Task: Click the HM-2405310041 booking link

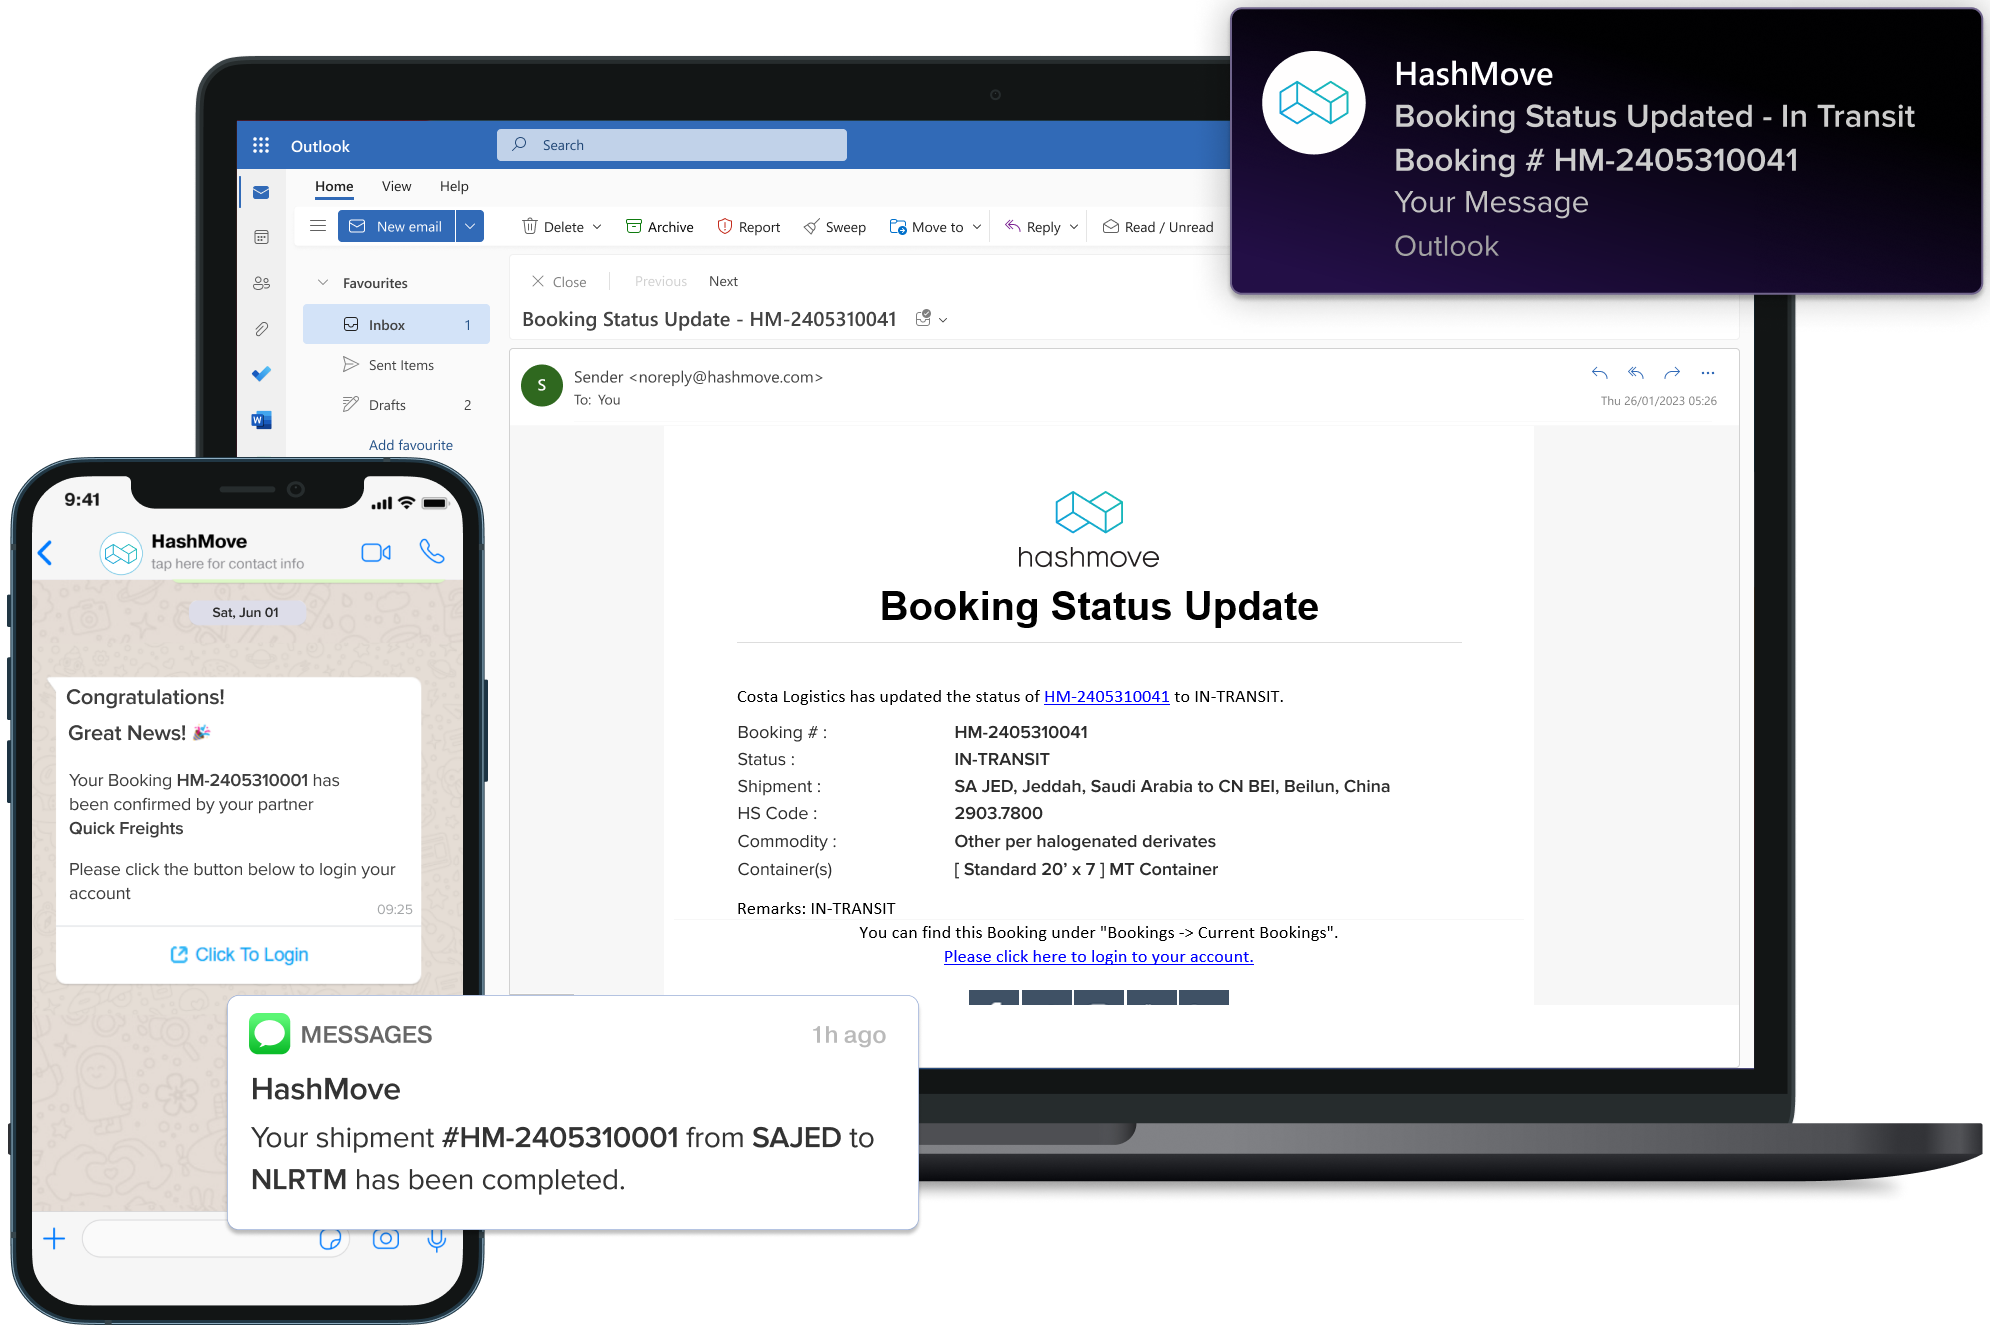Action: click(1106, 696)
